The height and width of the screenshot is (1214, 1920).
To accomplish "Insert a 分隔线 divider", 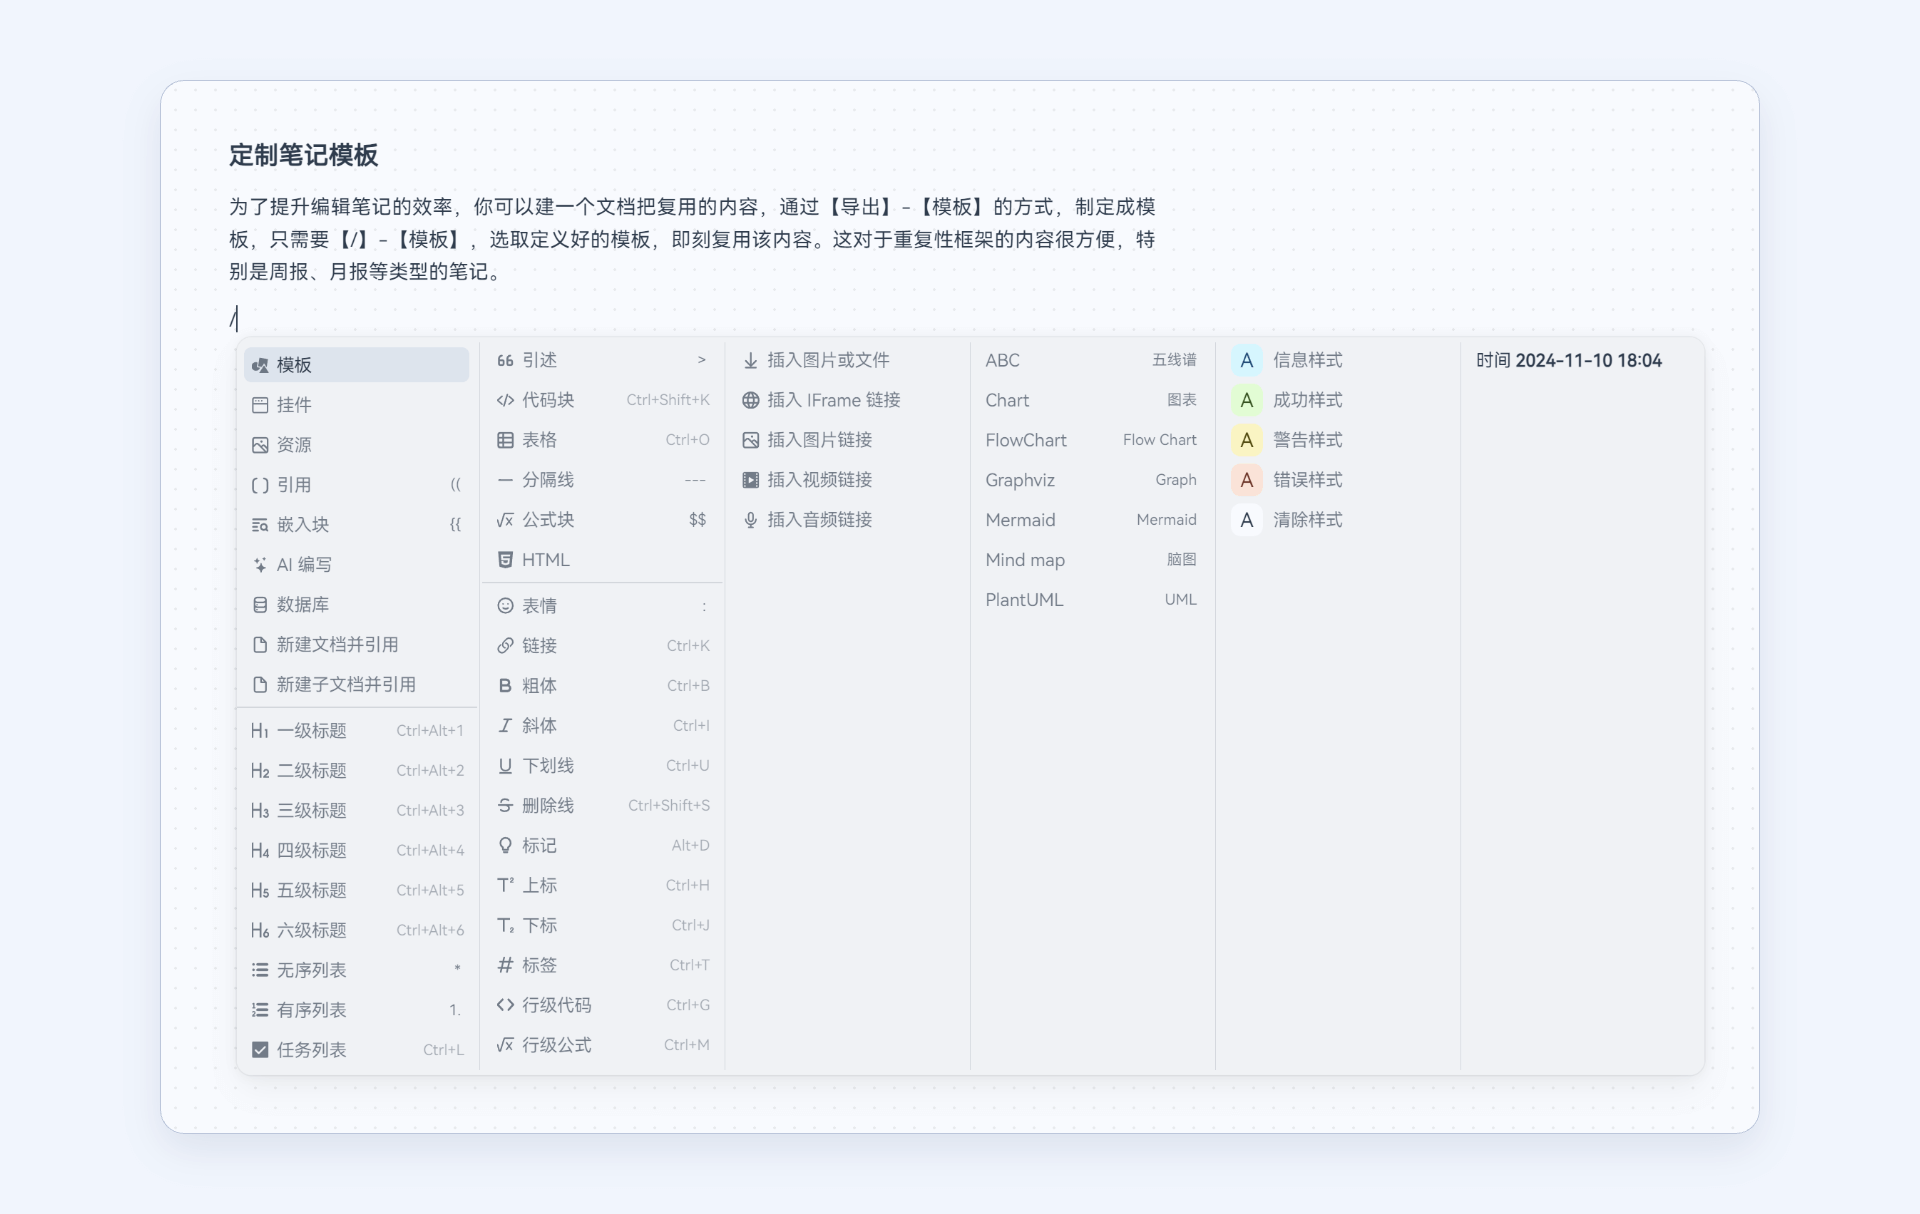I will click(602, 480).
